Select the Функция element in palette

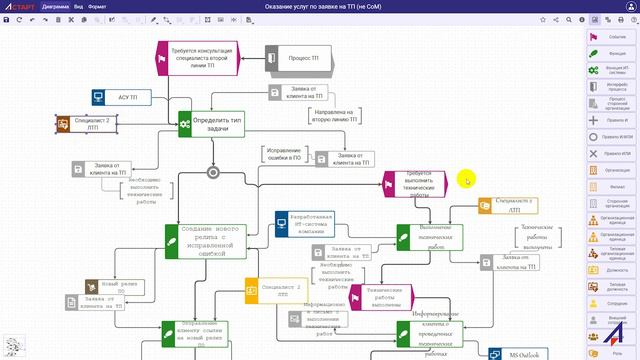[x=611, y=53]
